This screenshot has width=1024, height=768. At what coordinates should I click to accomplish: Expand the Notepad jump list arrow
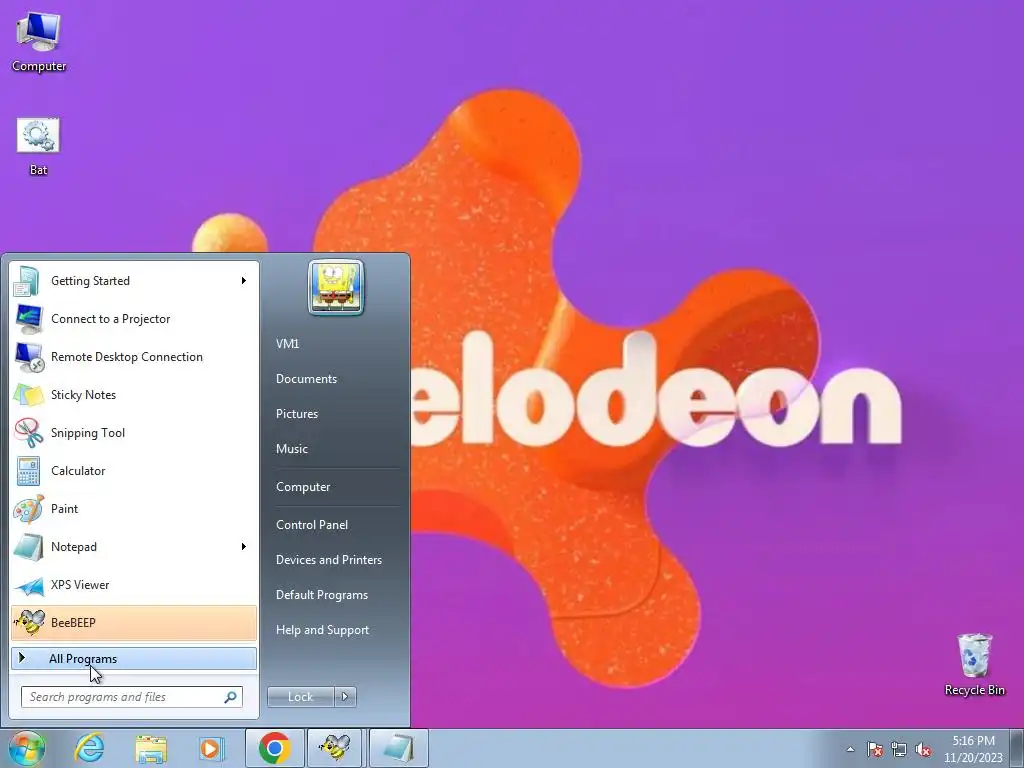[244, 547]
